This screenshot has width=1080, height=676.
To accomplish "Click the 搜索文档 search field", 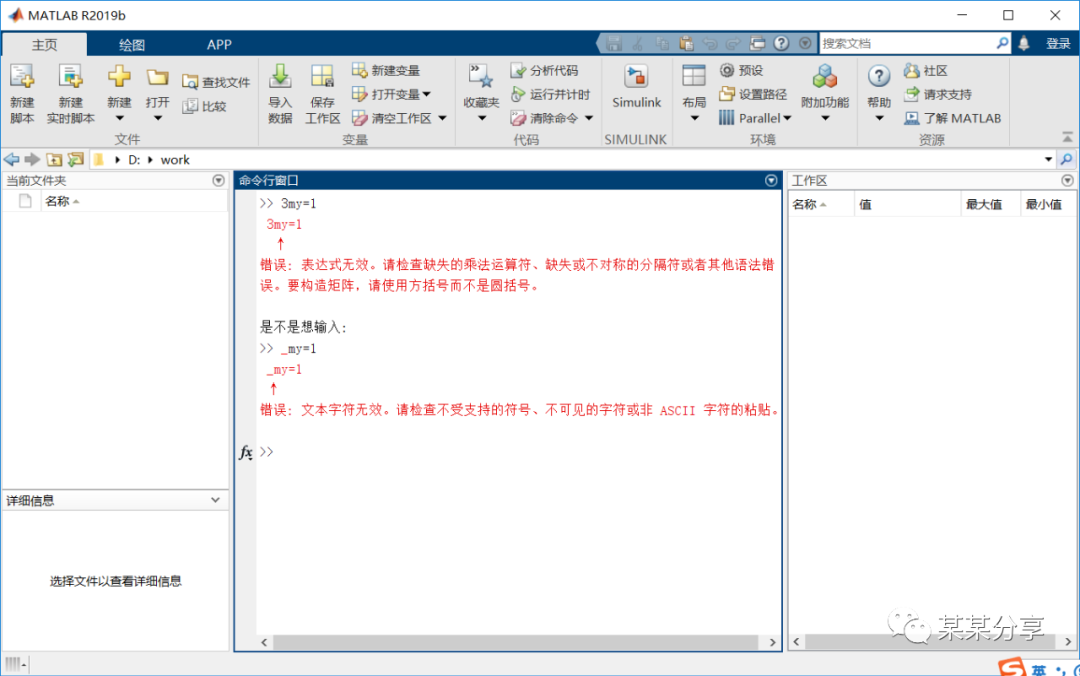I will [x=906, y=43].
